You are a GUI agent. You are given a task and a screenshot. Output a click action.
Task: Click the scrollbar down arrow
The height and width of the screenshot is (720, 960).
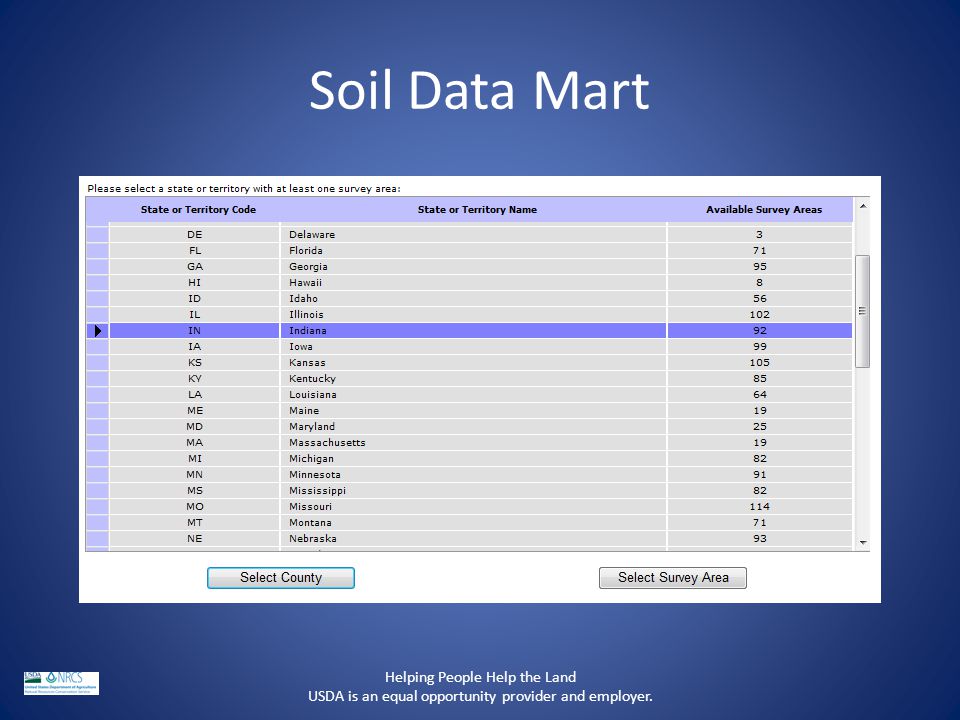(x=863, y=542)
